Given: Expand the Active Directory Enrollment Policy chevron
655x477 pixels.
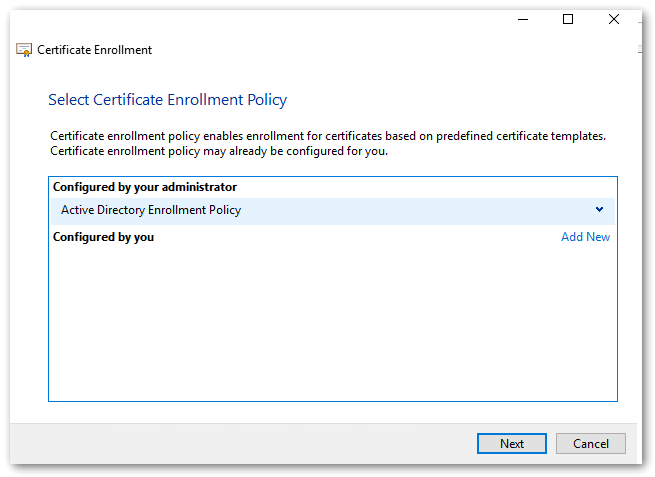Looking at the screenshot, I should 599,210.
